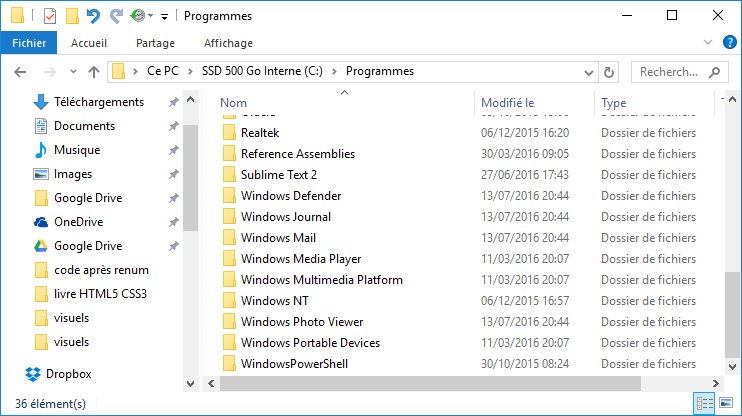742x416 pixels.
Task: Show recent locations dropdown arrow
Action: click(73, 72)
